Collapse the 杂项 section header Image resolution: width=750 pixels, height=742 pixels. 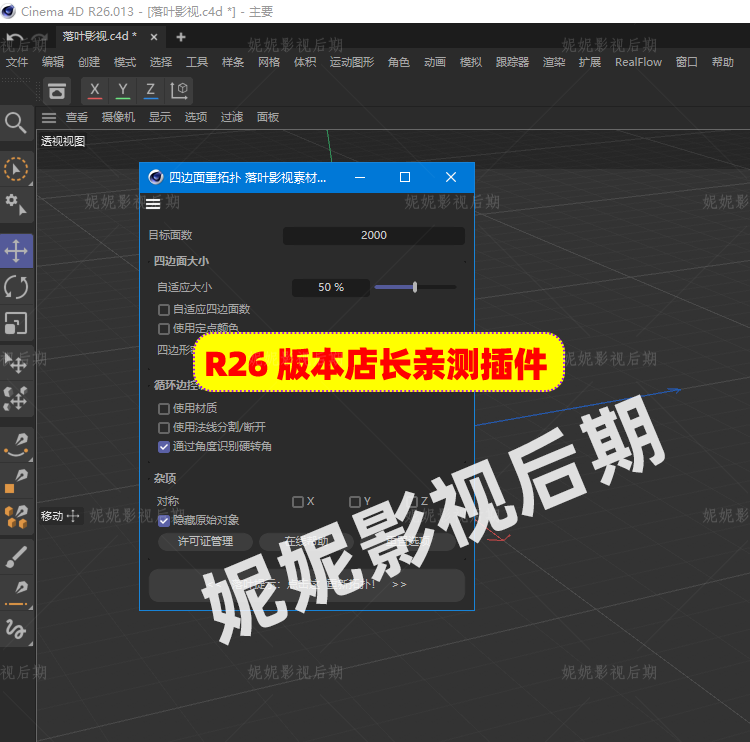tap(165, 478)
